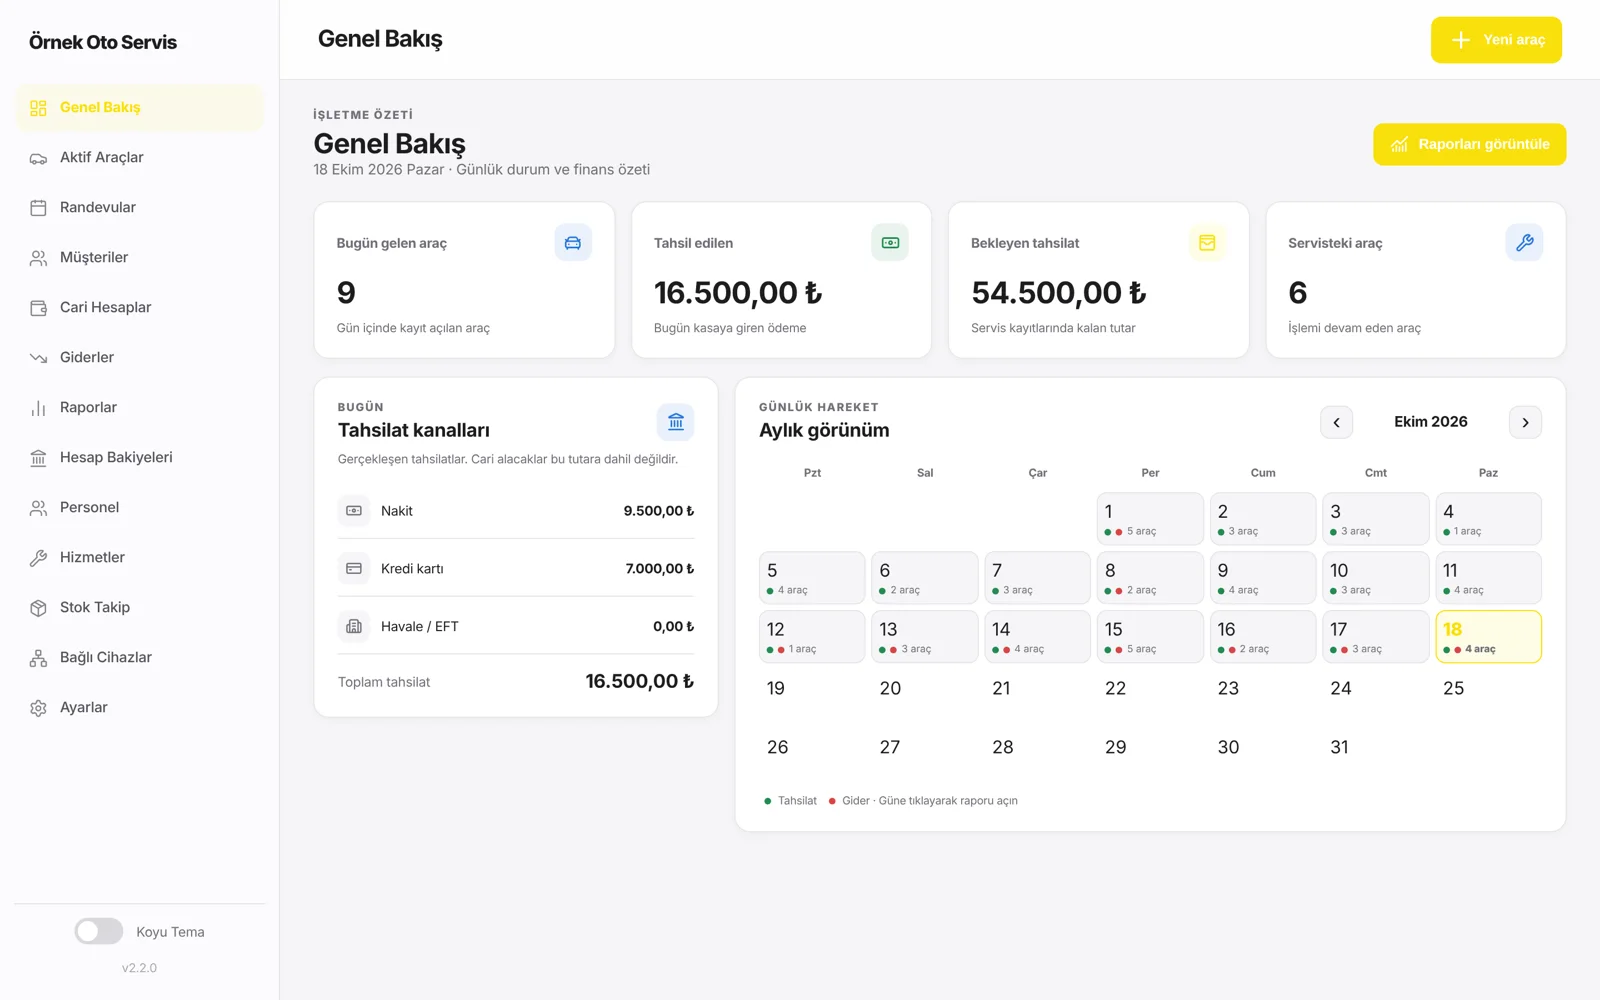Click the 54.500,00 ₺ pending amount
1600x1000 pixels.
pyautogui.click(x=1059, y=293)
